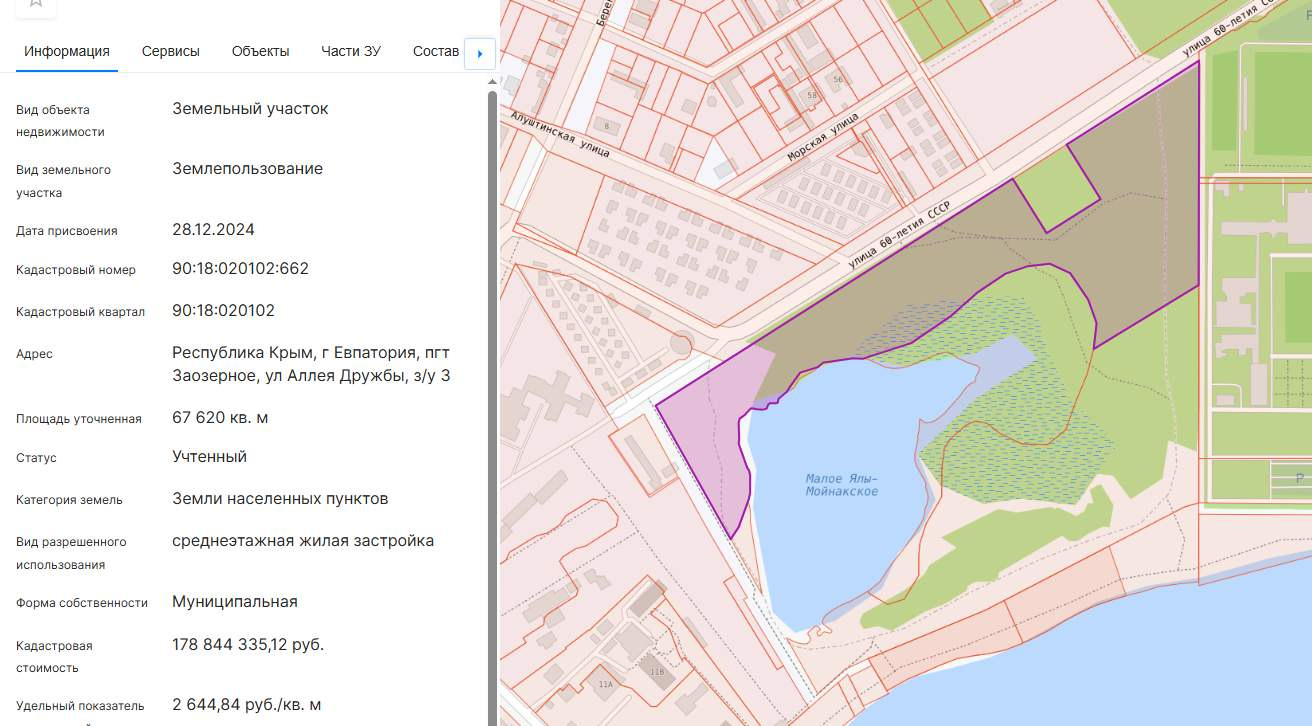Click the favorite star icon
Image resolution: width=1312 pixels, height=726 pixels.
point(36,4)
